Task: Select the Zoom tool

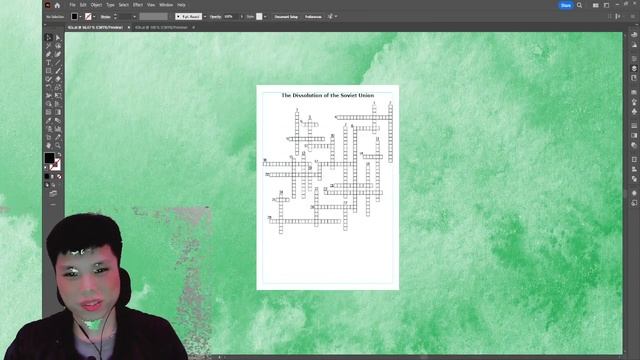Action: pos(58,146)
